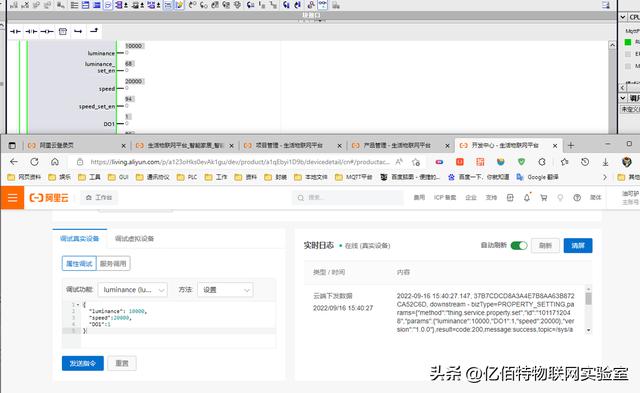Click the 云端下发数据 log entry
The height and width of the screenshot is (393, 640).
pyautogui.click(x=333, y=296)
